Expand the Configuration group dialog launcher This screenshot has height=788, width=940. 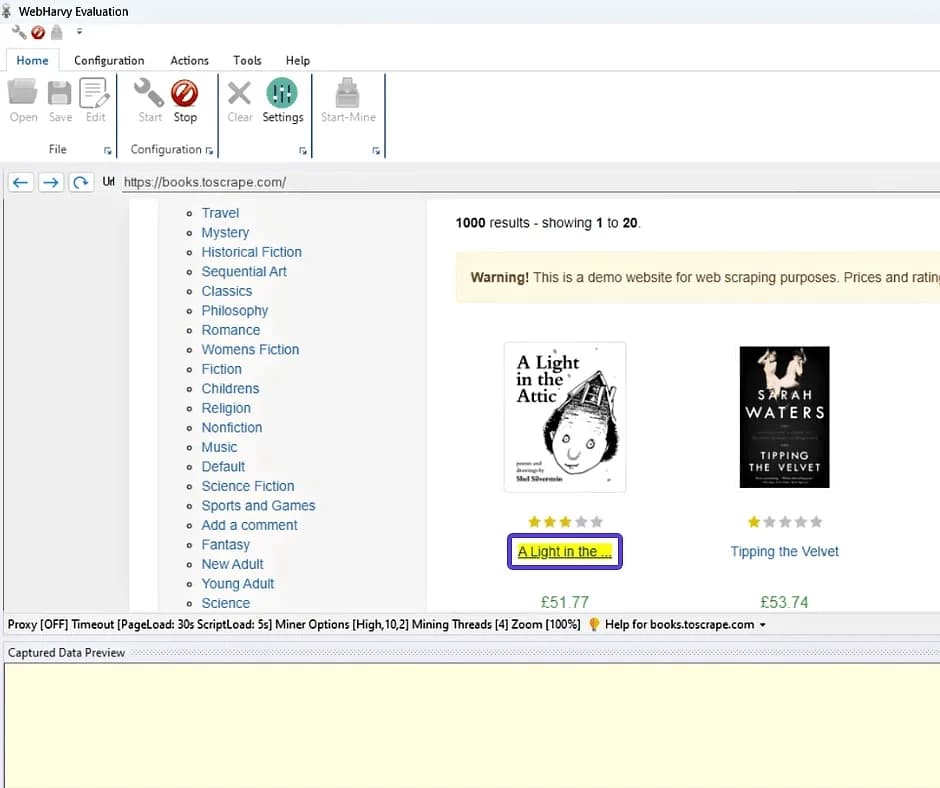click(209, 151)
